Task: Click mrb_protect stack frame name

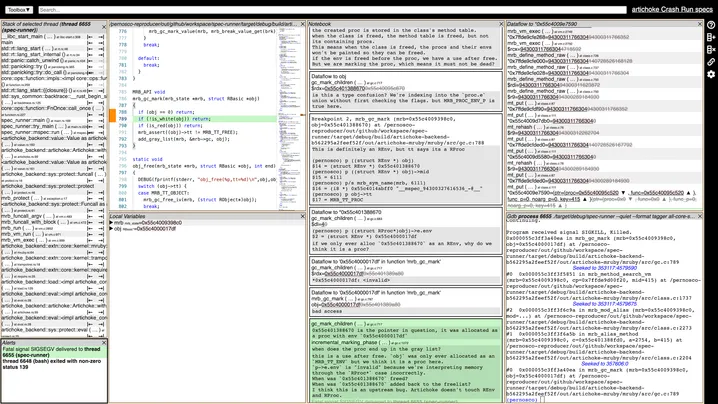Action: [17, 198]
